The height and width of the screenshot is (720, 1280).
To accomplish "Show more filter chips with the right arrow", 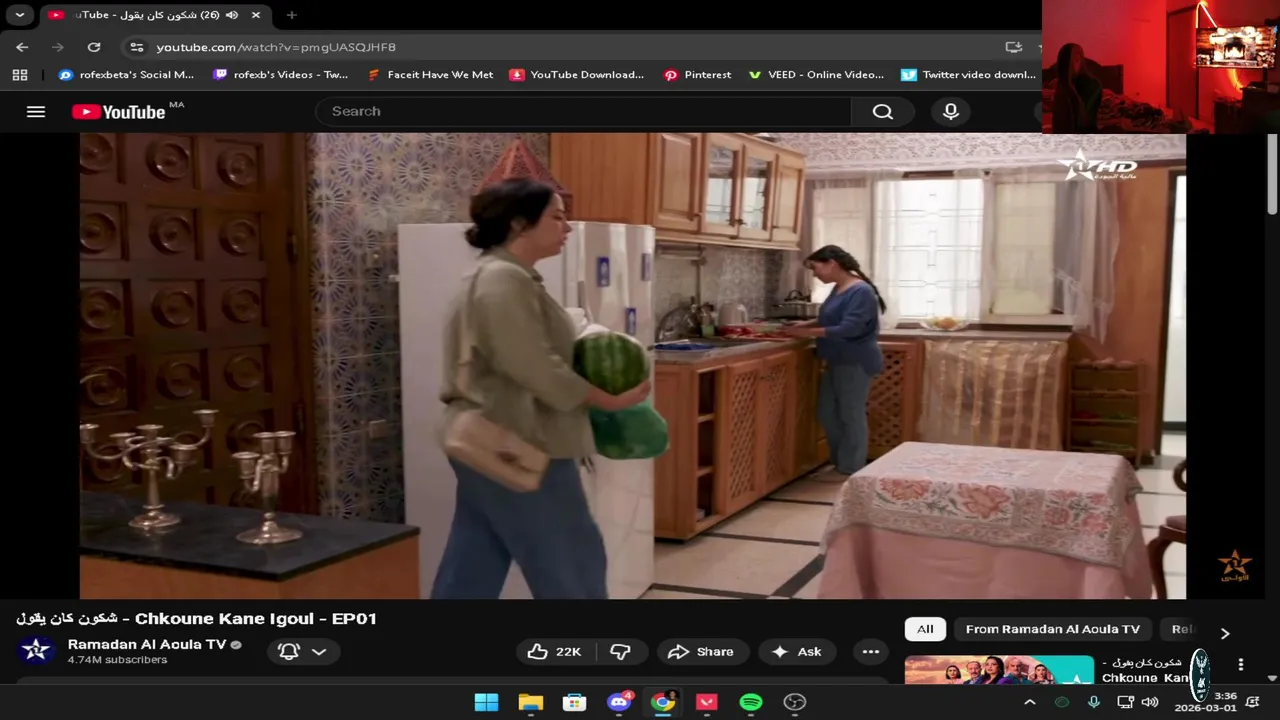I will point(1225,633).
